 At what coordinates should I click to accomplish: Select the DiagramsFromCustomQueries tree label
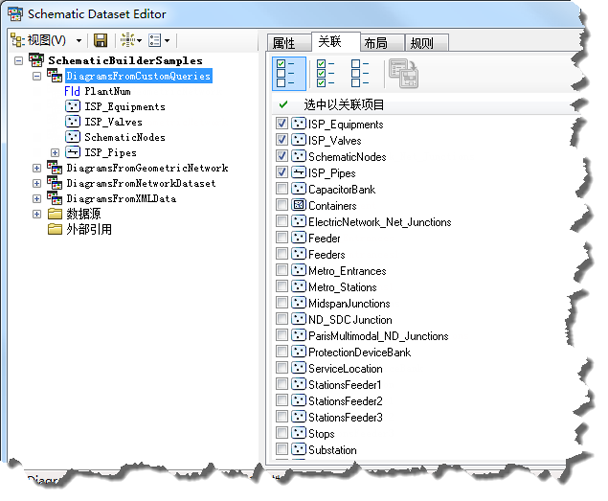(x=138, y=76)
